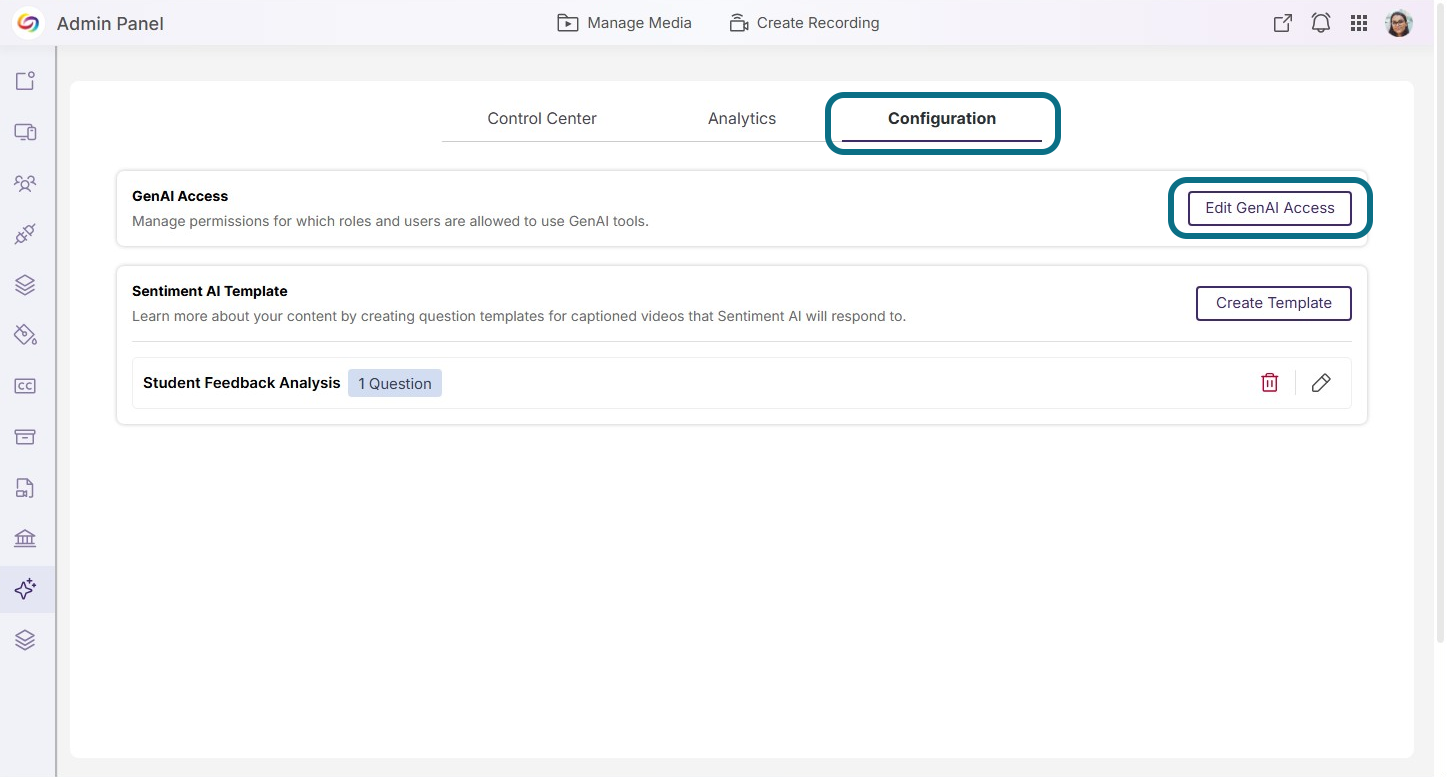Click the user profile avatar
This screenshot has width=1447, height=777.
coord(1399,23)
